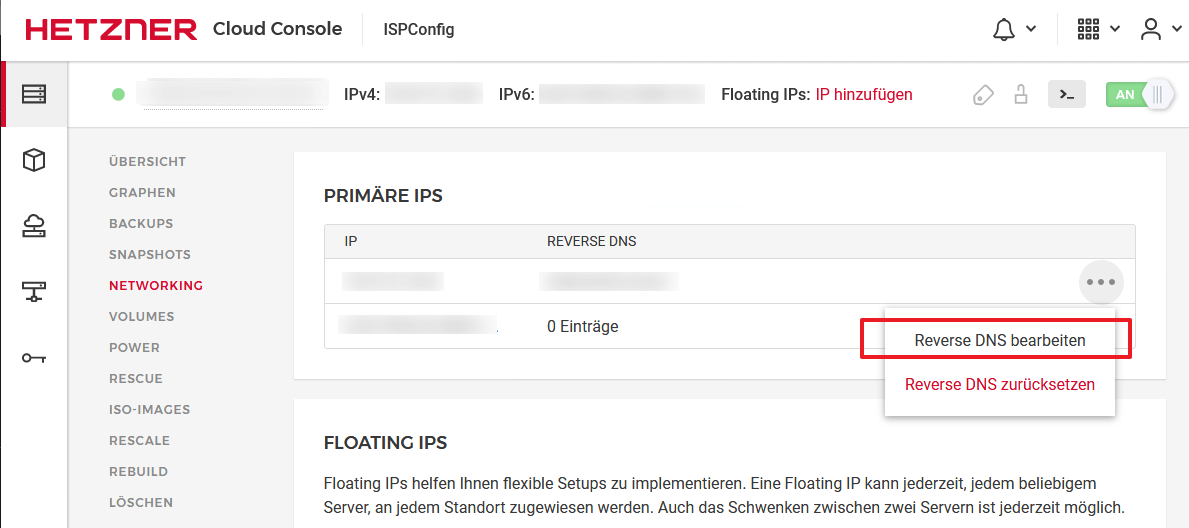The width and height of the screenshot is (1189, 528).
Task: Click the label tag icon
Action: (984, 95)
